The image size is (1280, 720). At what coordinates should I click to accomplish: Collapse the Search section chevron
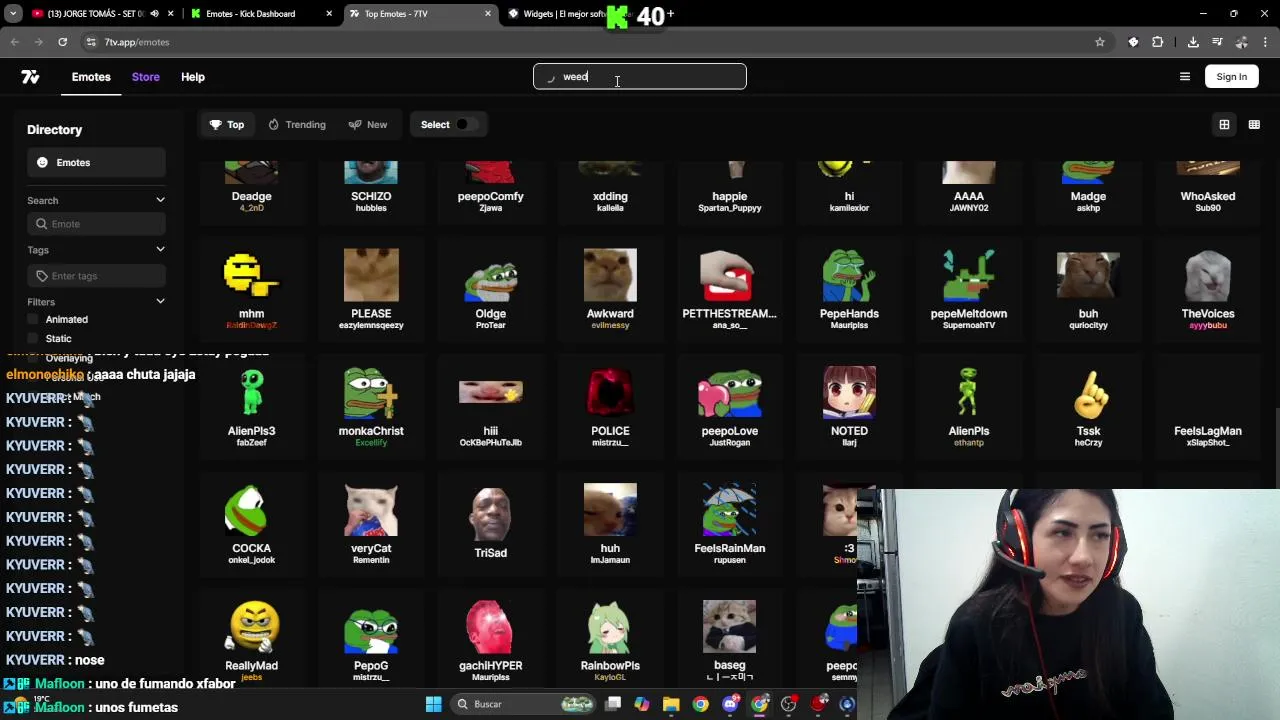pyautogui.click(x=160, y=200)
